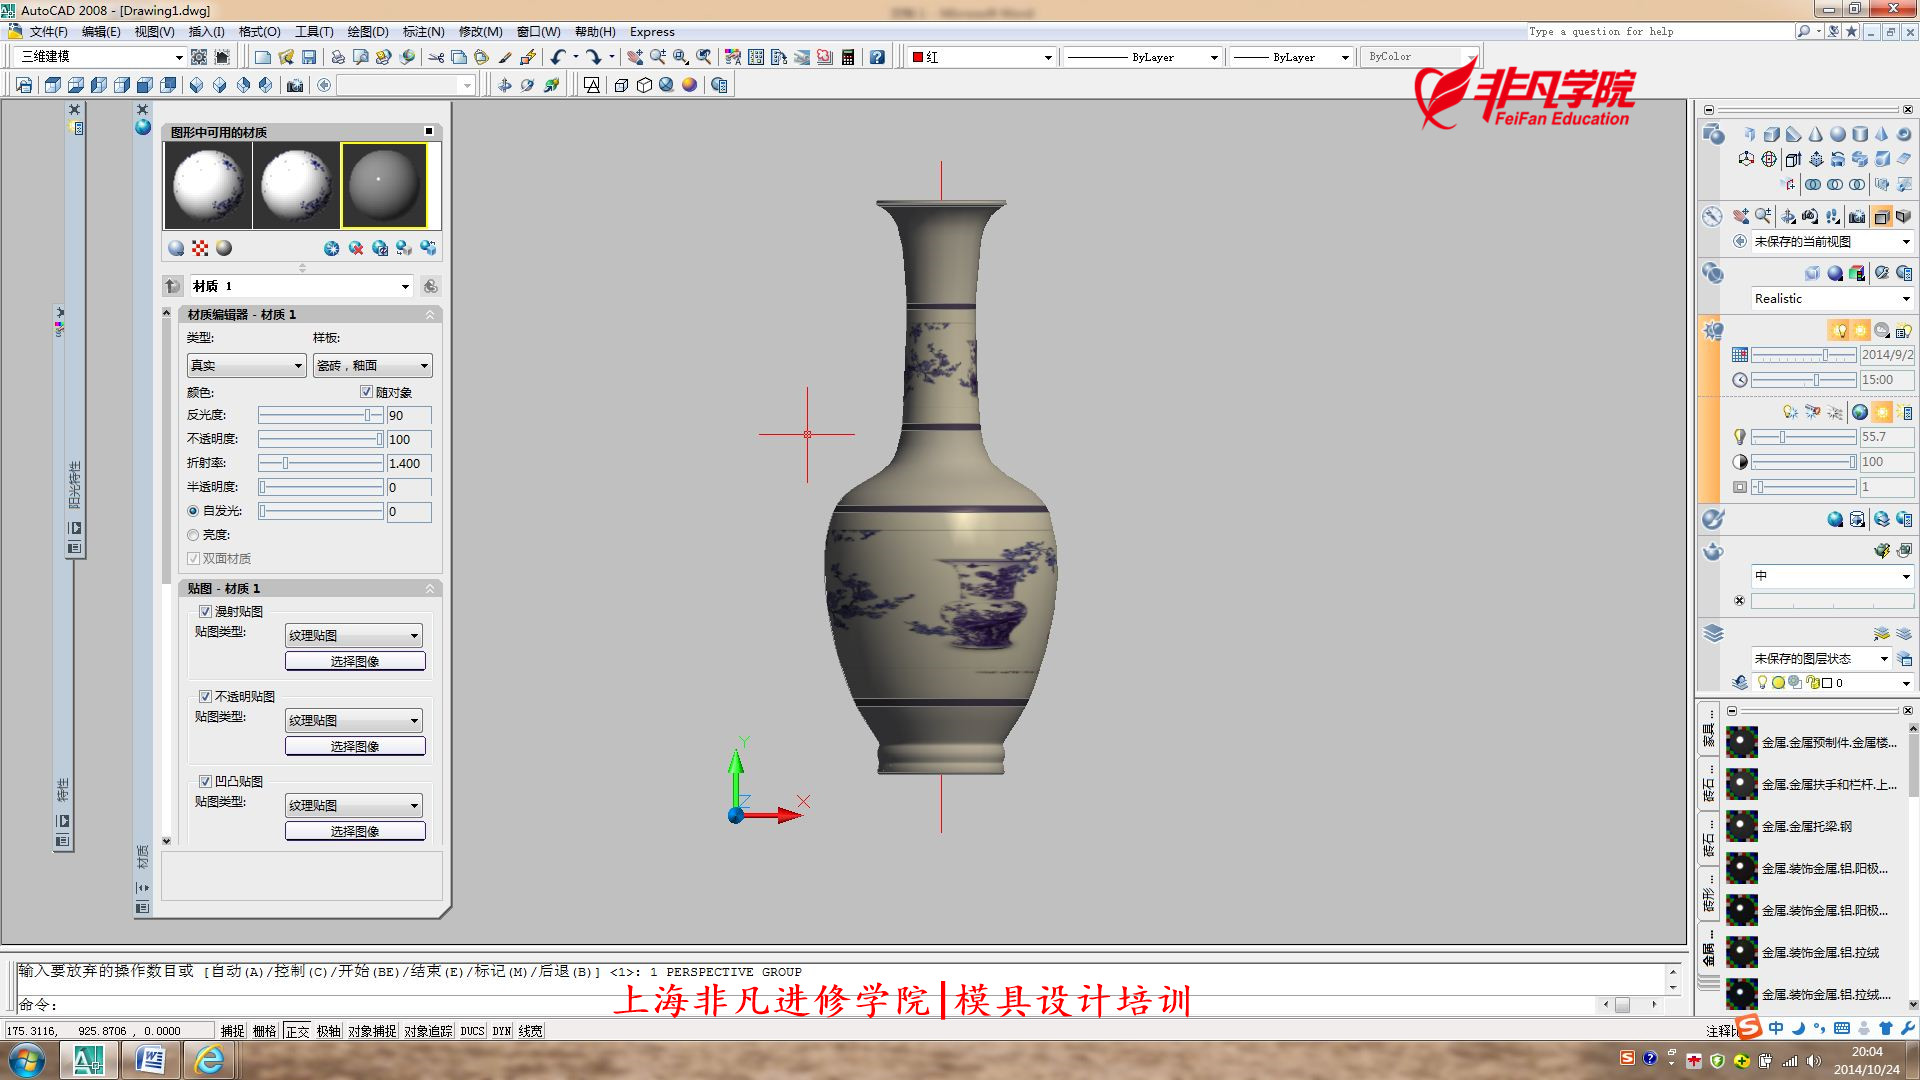This screenshot has width=1920, height=1080.
Task: Select the 自发光 radio button
Action: point(193,511)
